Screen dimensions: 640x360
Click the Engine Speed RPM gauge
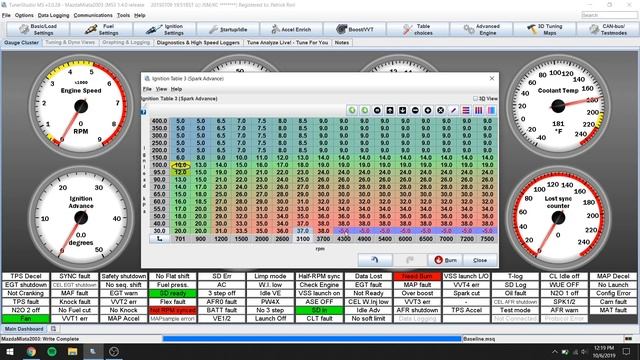pyautogui.click(x=81, y=106)
